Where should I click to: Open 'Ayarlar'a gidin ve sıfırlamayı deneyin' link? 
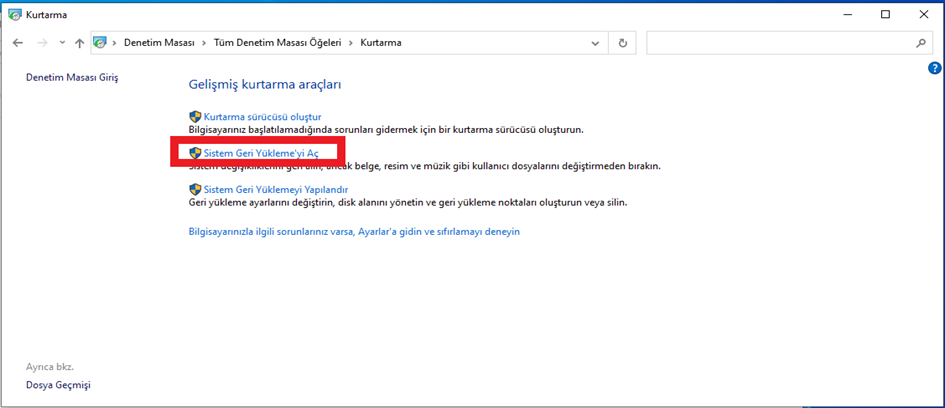354,231
